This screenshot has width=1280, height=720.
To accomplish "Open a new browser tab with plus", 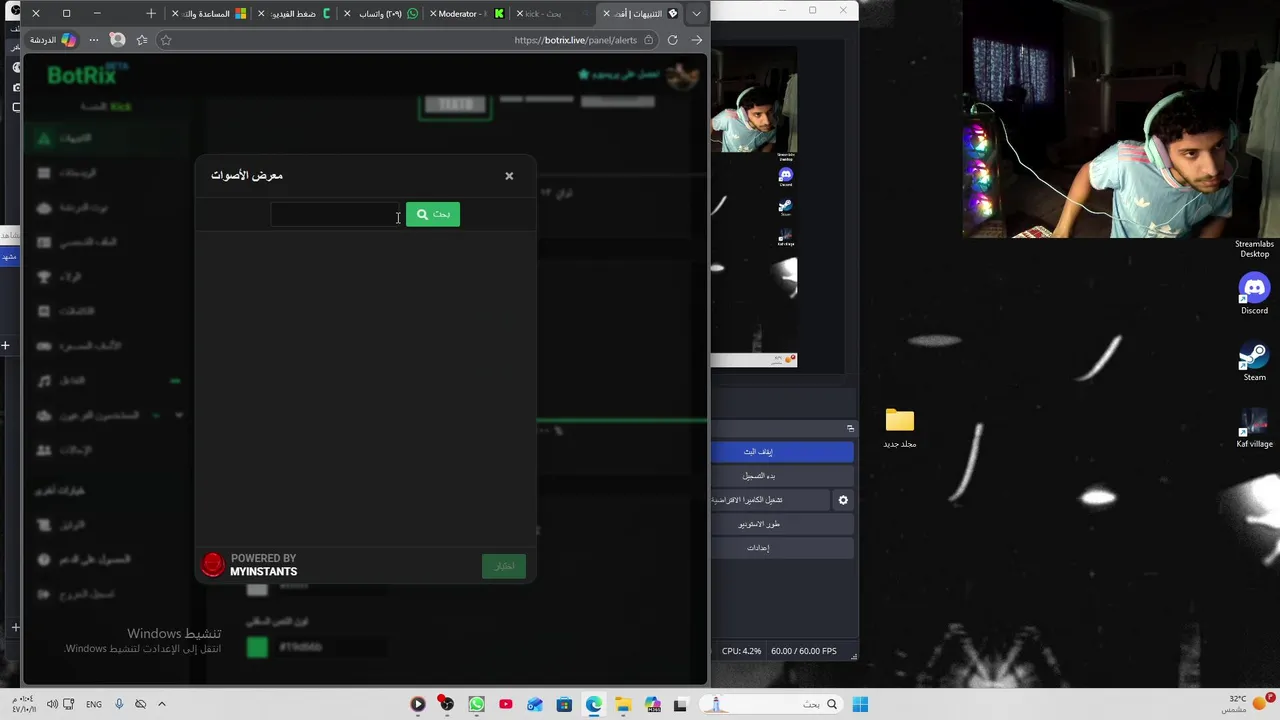I will click(151, 13).
